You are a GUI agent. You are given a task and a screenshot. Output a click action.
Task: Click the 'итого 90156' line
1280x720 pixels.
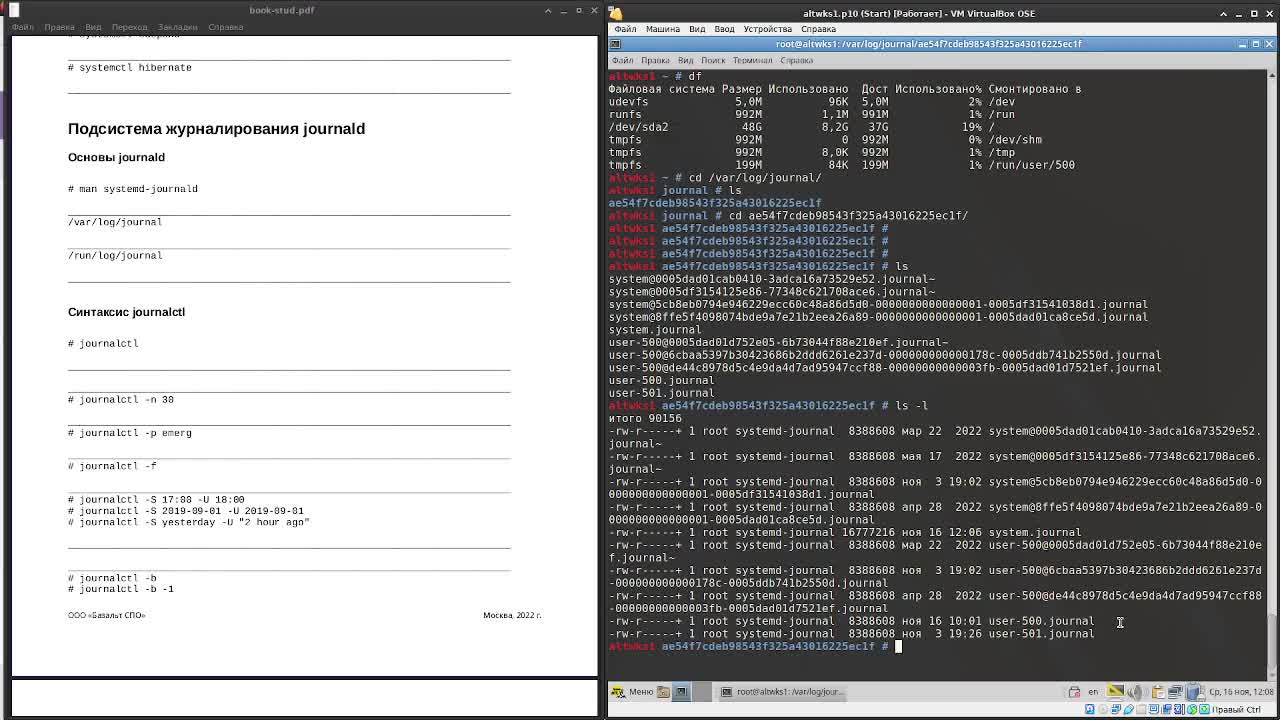click(x=645, y=419)
